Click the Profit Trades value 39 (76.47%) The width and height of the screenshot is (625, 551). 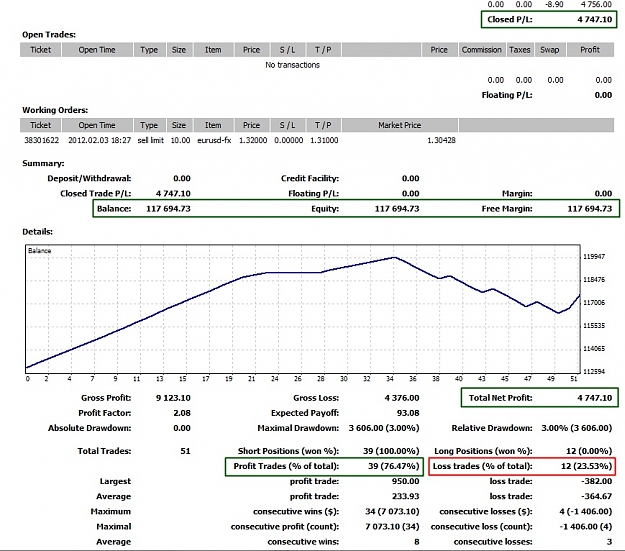(x=393, y=466)
